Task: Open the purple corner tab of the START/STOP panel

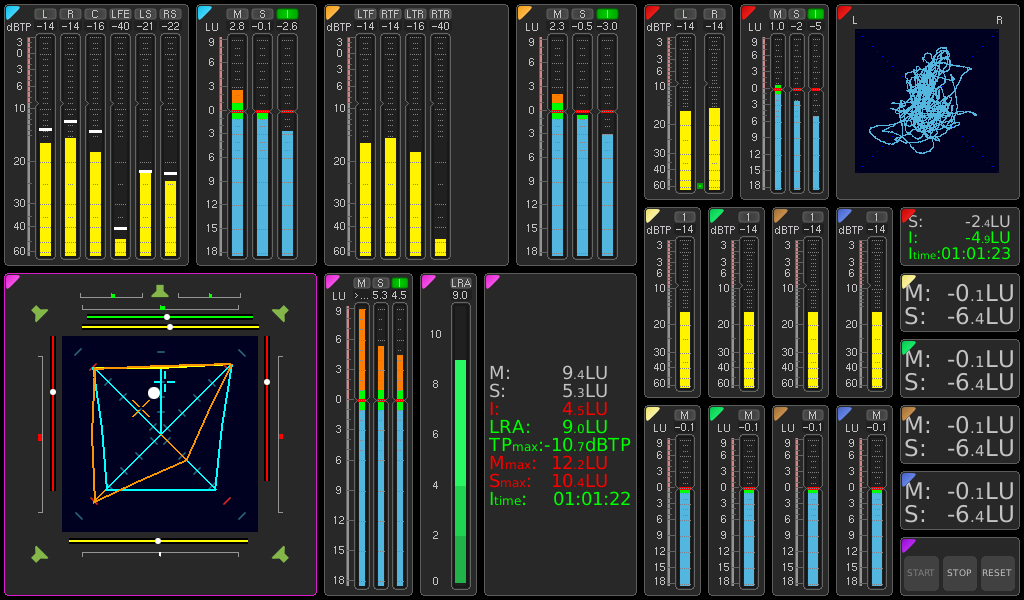Action: [x=908, y=545]
